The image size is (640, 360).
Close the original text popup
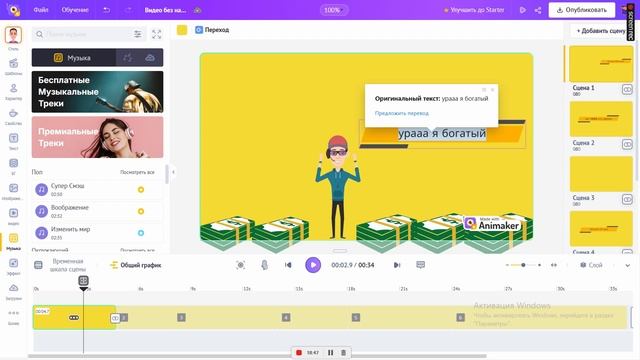tap(493, 89)
